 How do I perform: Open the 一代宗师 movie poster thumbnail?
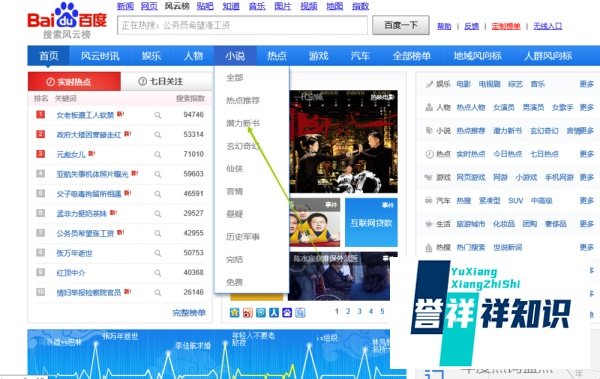344,142
